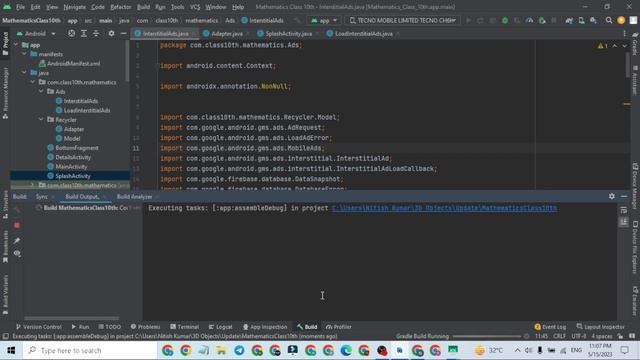The height and width of the screenshot is (360, 640).
Task: Hide the Project tool window
Action: [123, 33]
